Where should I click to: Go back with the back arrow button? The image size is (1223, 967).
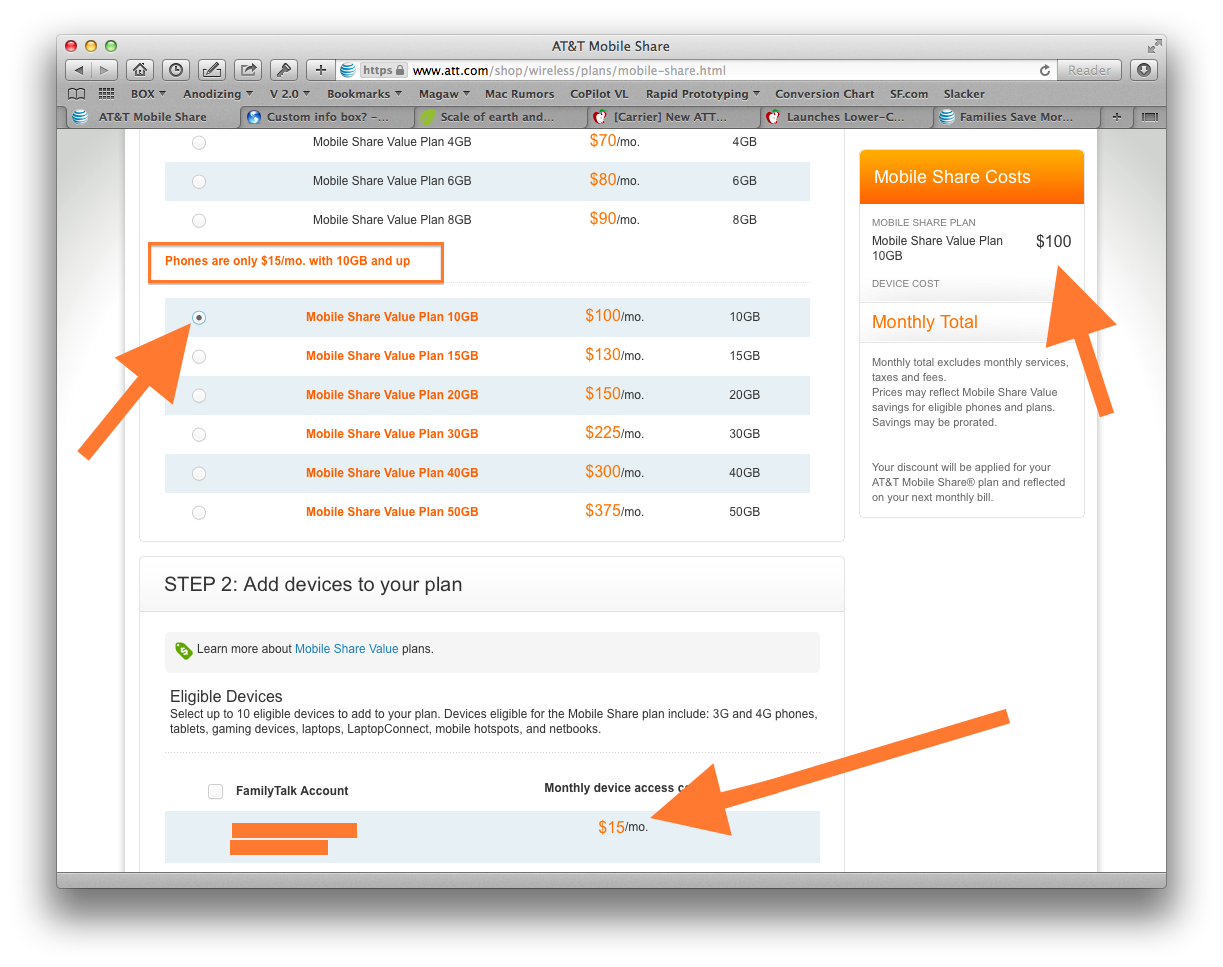tap(79, 70)
